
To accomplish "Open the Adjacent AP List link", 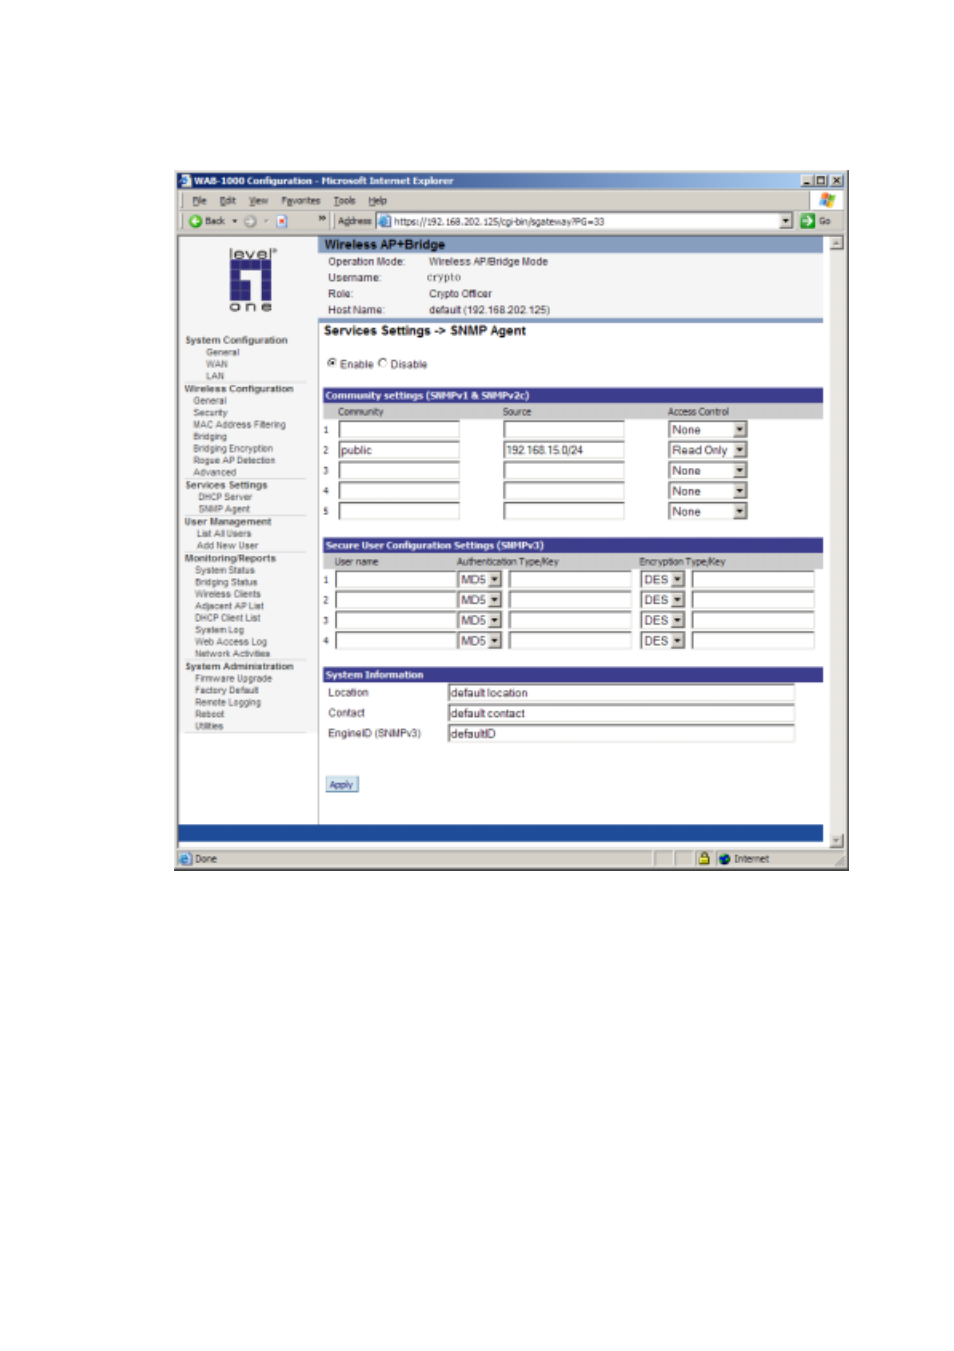I will pos(229,606).
